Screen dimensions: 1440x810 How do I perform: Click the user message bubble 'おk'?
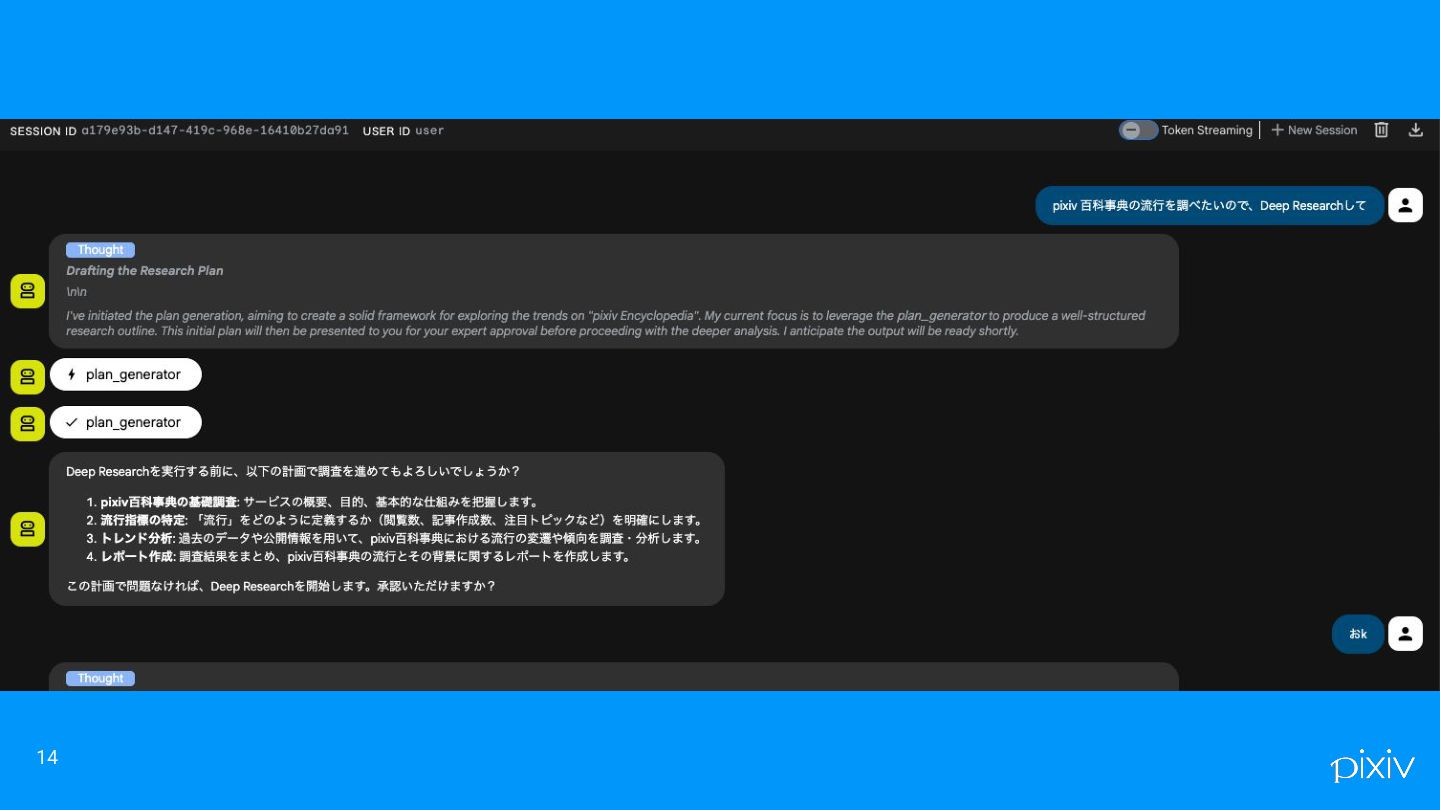1358,634
